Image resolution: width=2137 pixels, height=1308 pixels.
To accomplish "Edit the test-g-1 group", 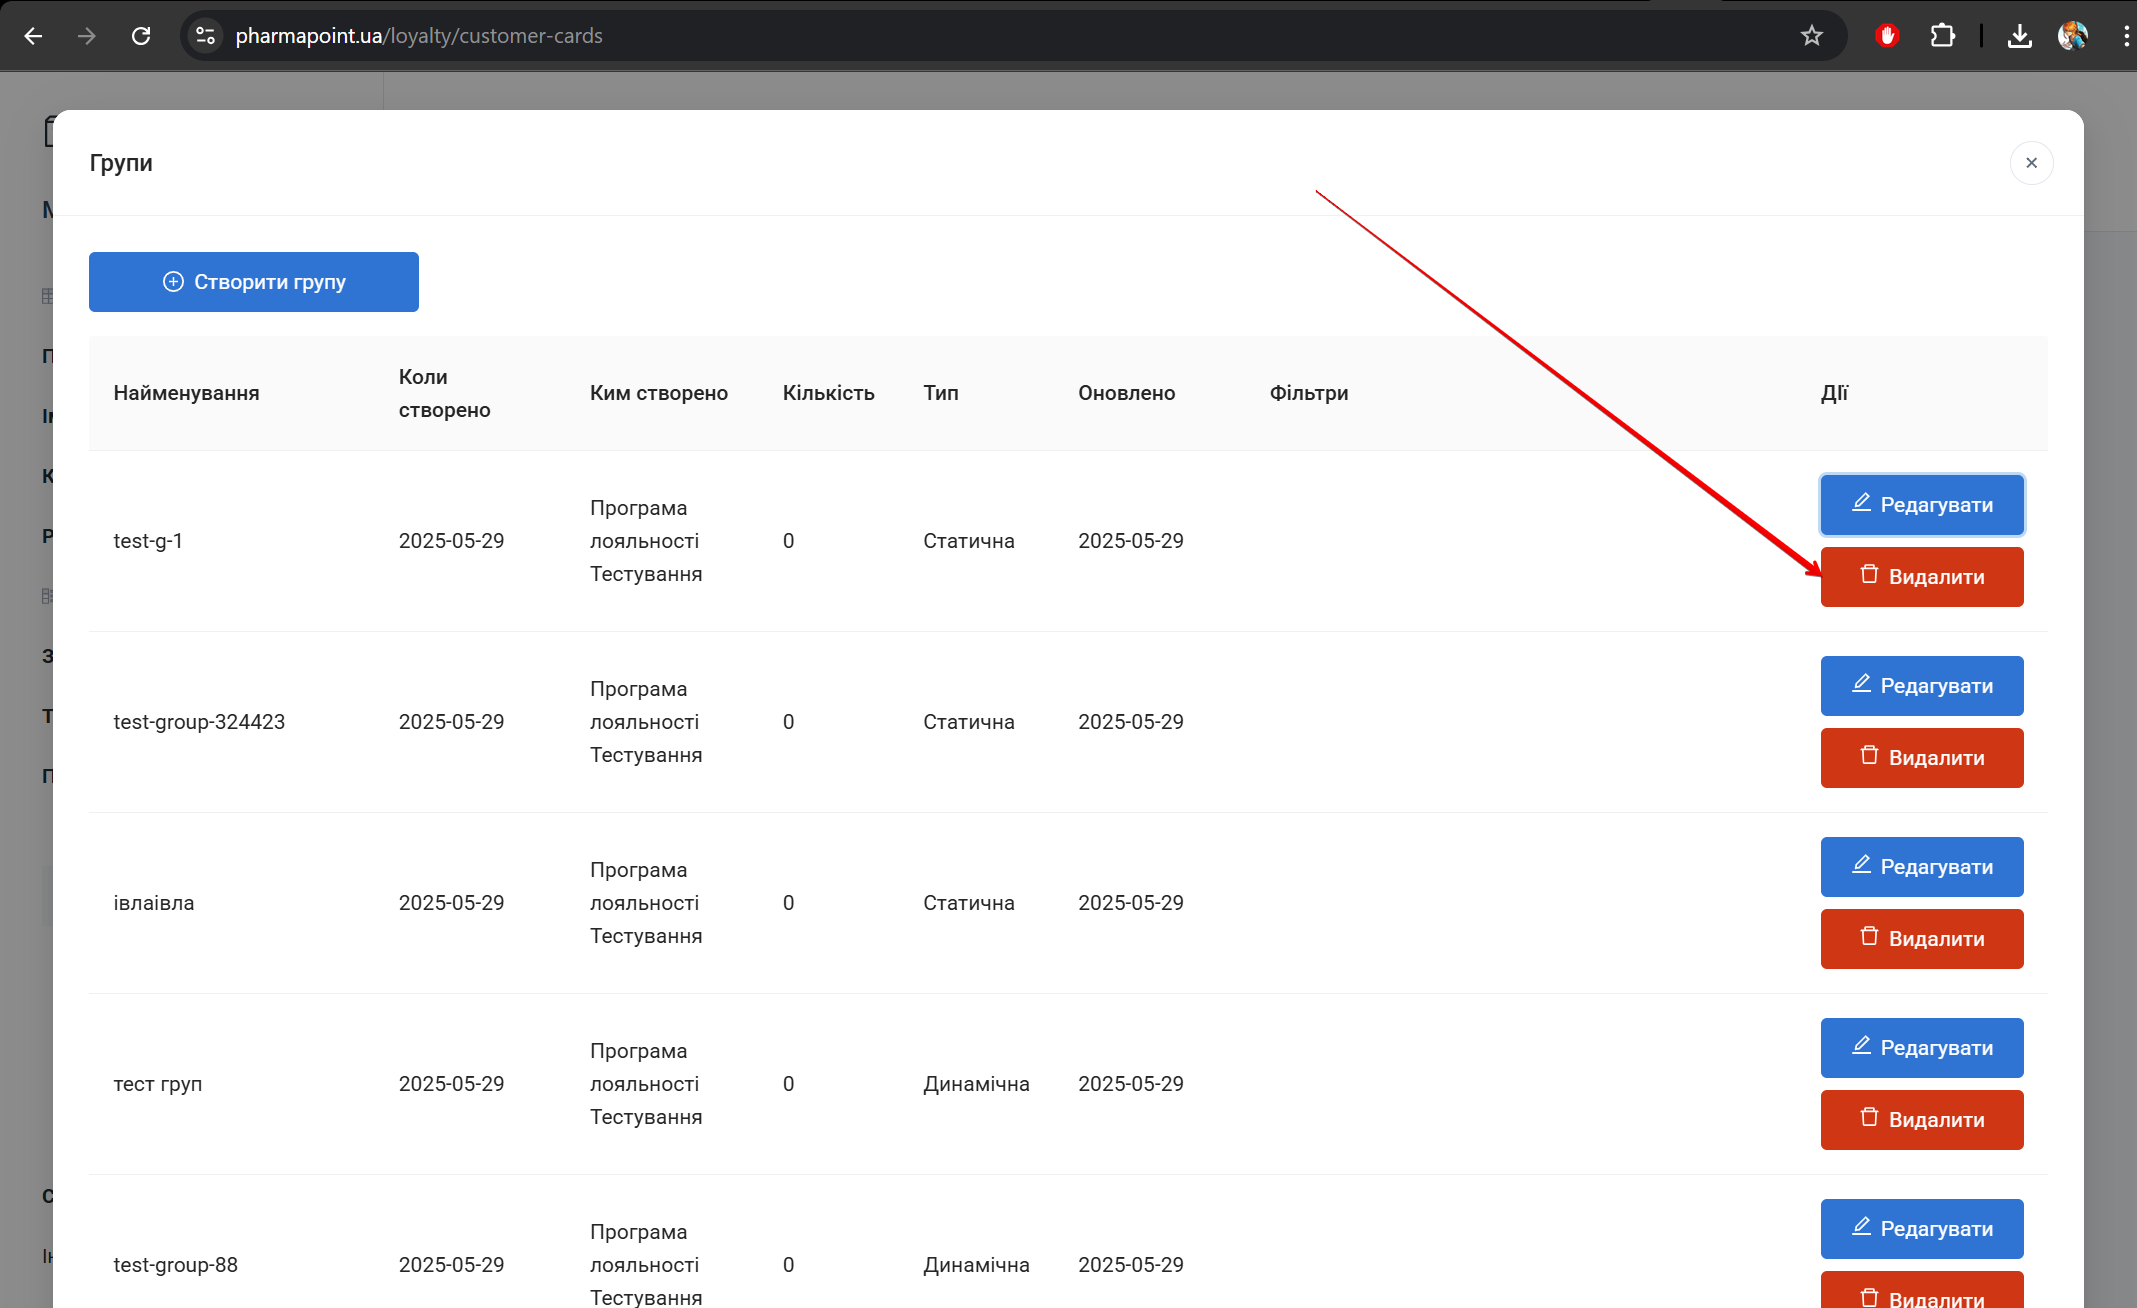I will tap(1921, 505).
